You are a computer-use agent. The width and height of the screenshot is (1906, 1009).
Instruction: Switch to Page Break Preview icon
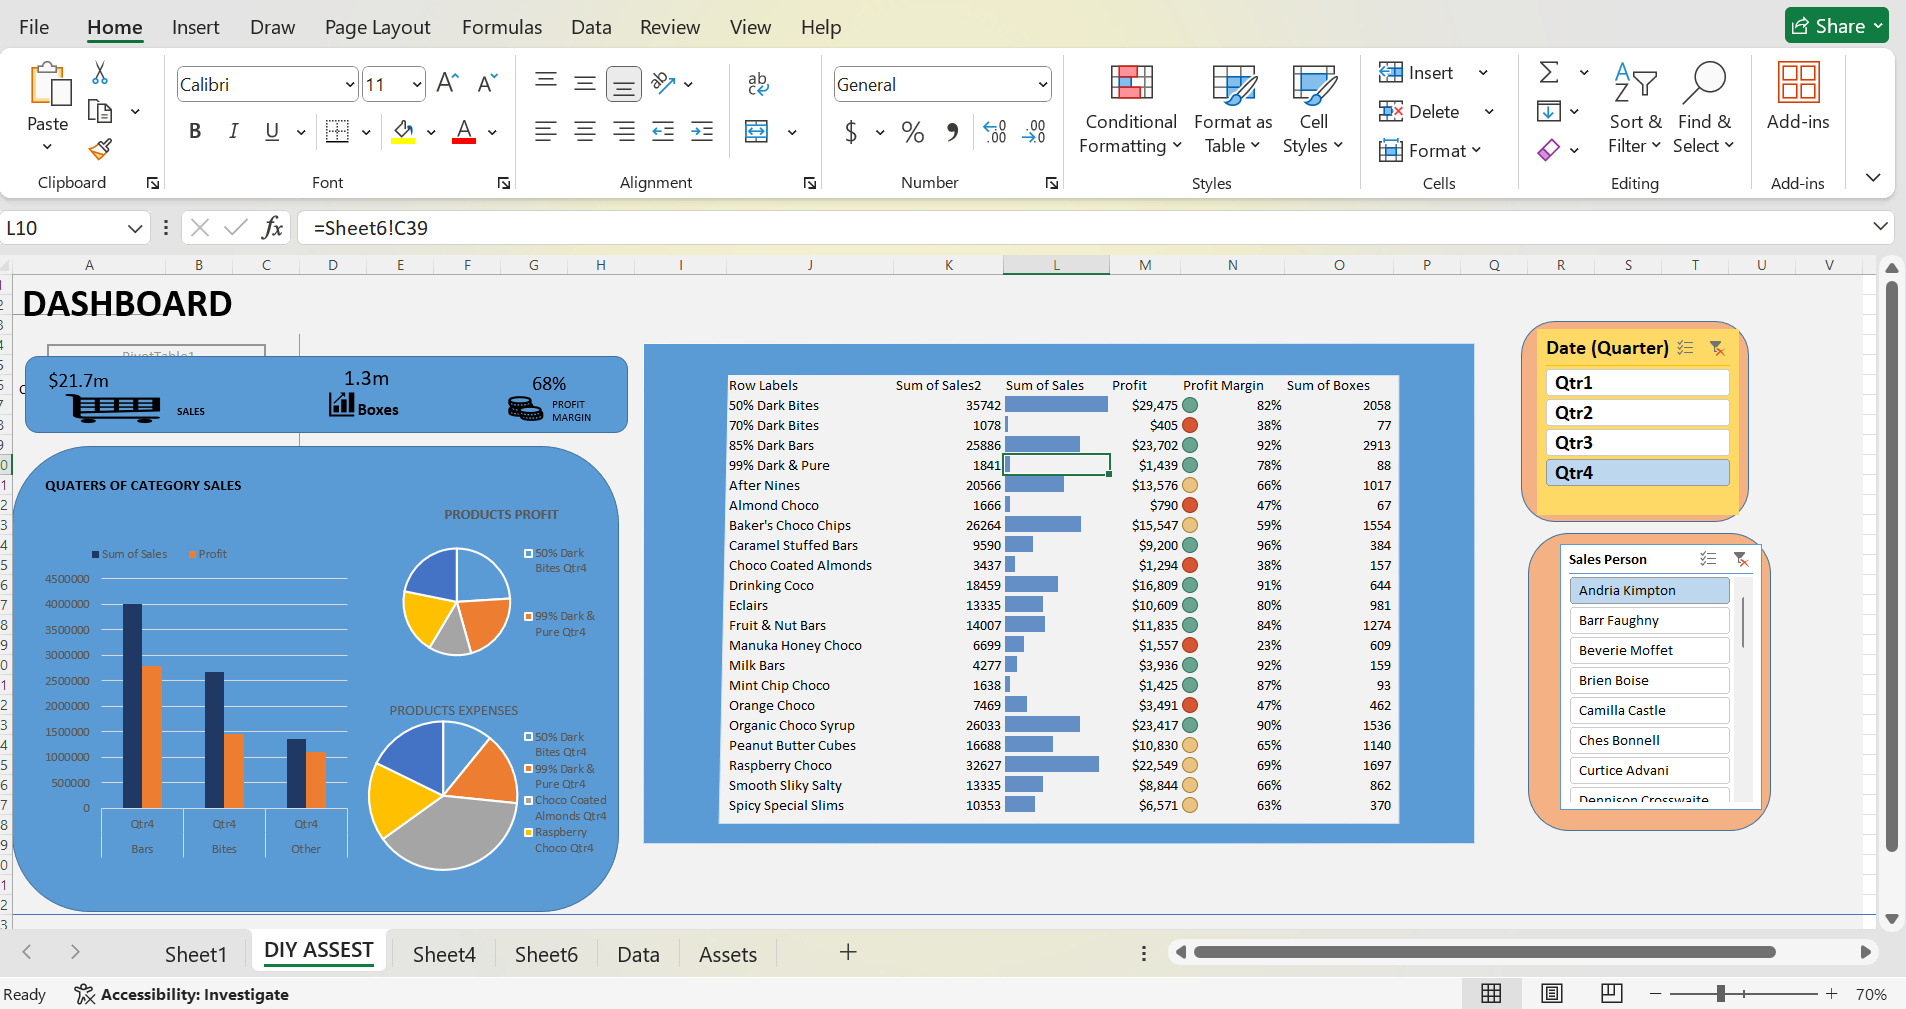pos(1612,993)
